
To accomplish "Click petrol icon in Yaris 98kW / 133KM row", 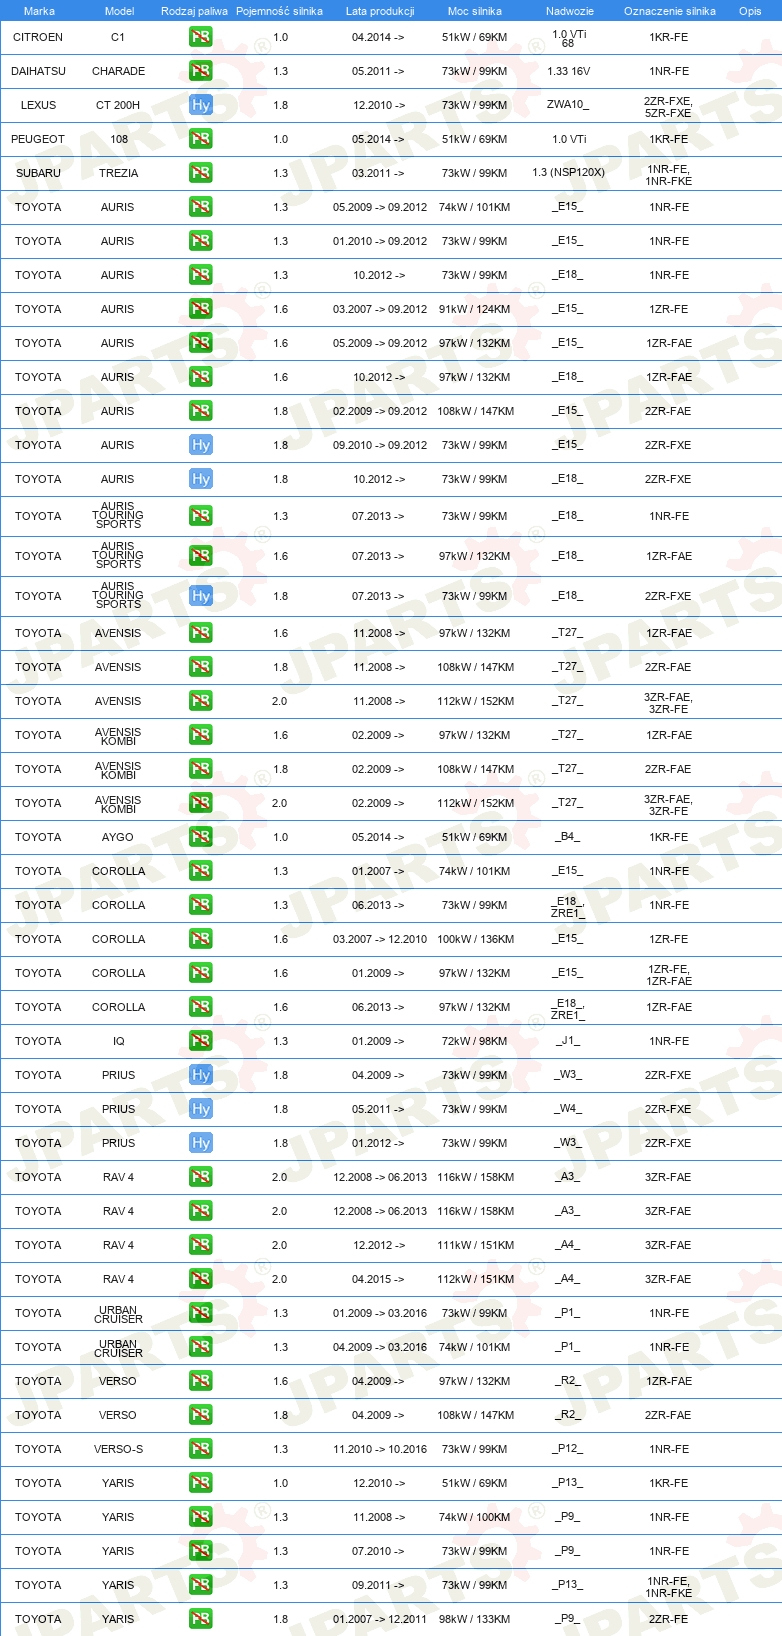I will tap(201, 1619).
